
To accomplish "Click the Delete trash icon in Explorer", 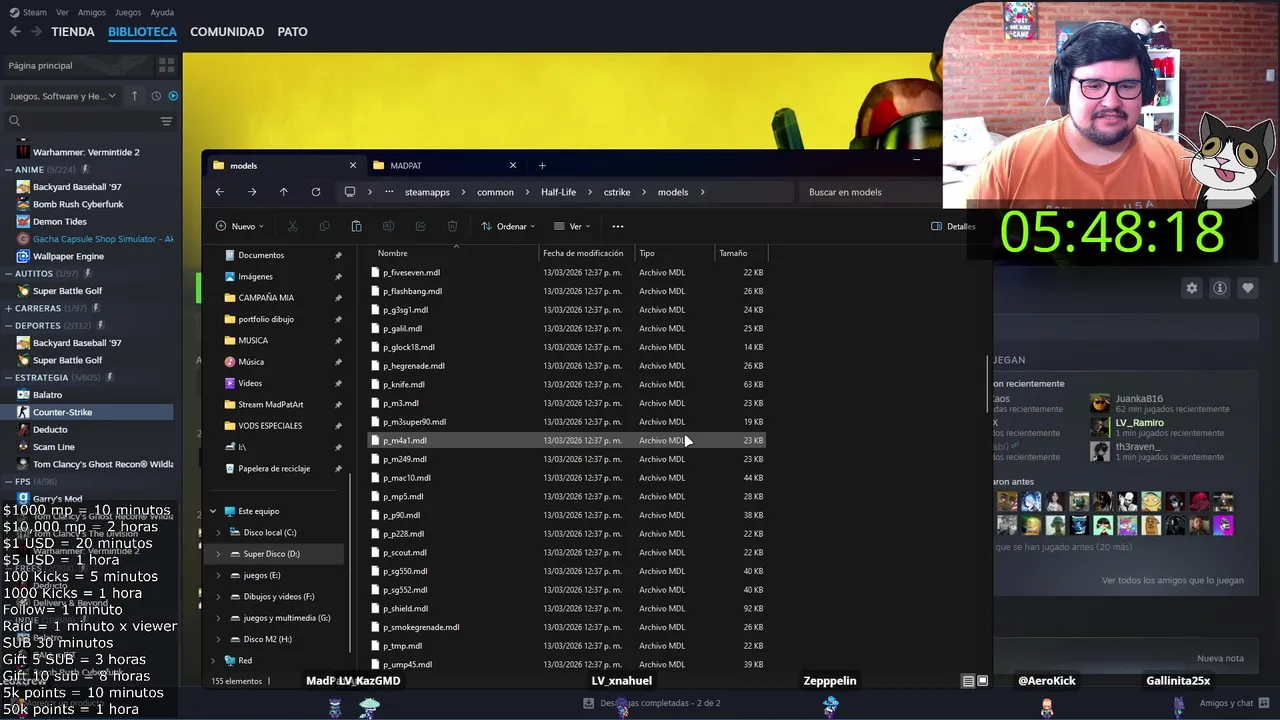I will 452,226.
